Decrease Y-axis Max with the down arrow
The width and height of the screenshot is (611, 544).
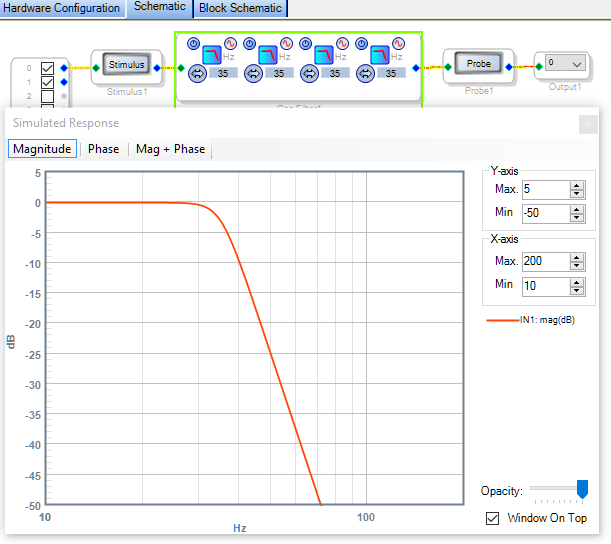(577, 194)
